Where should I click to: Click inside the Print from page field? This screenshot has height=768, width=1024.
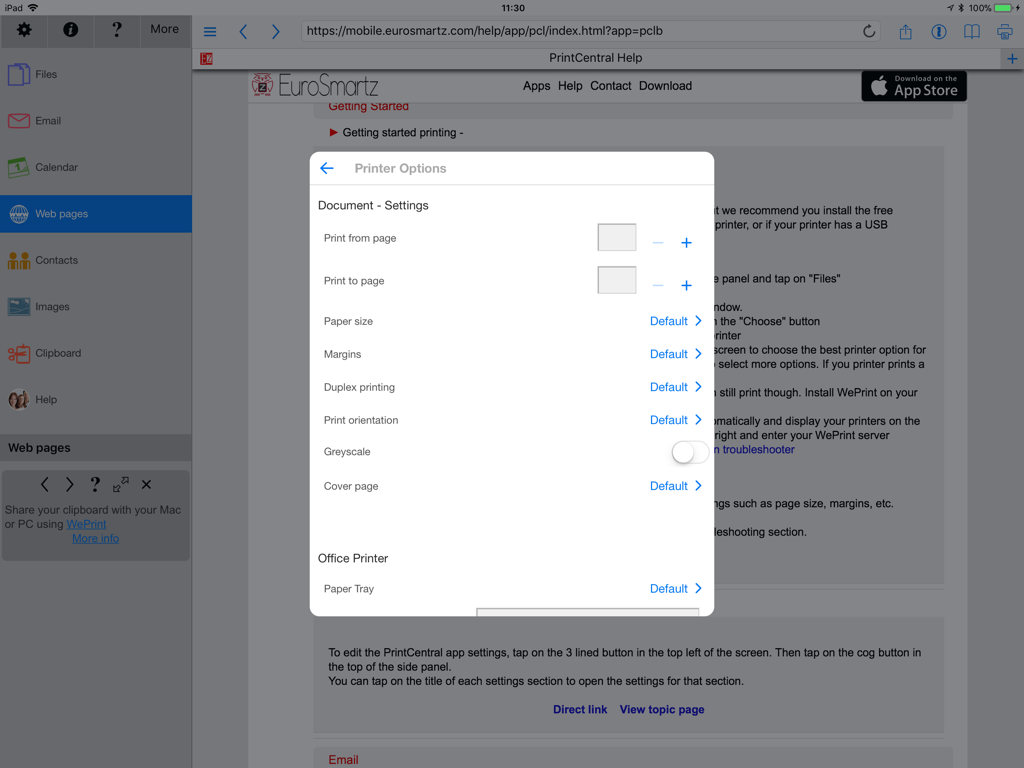click(616, 237)
